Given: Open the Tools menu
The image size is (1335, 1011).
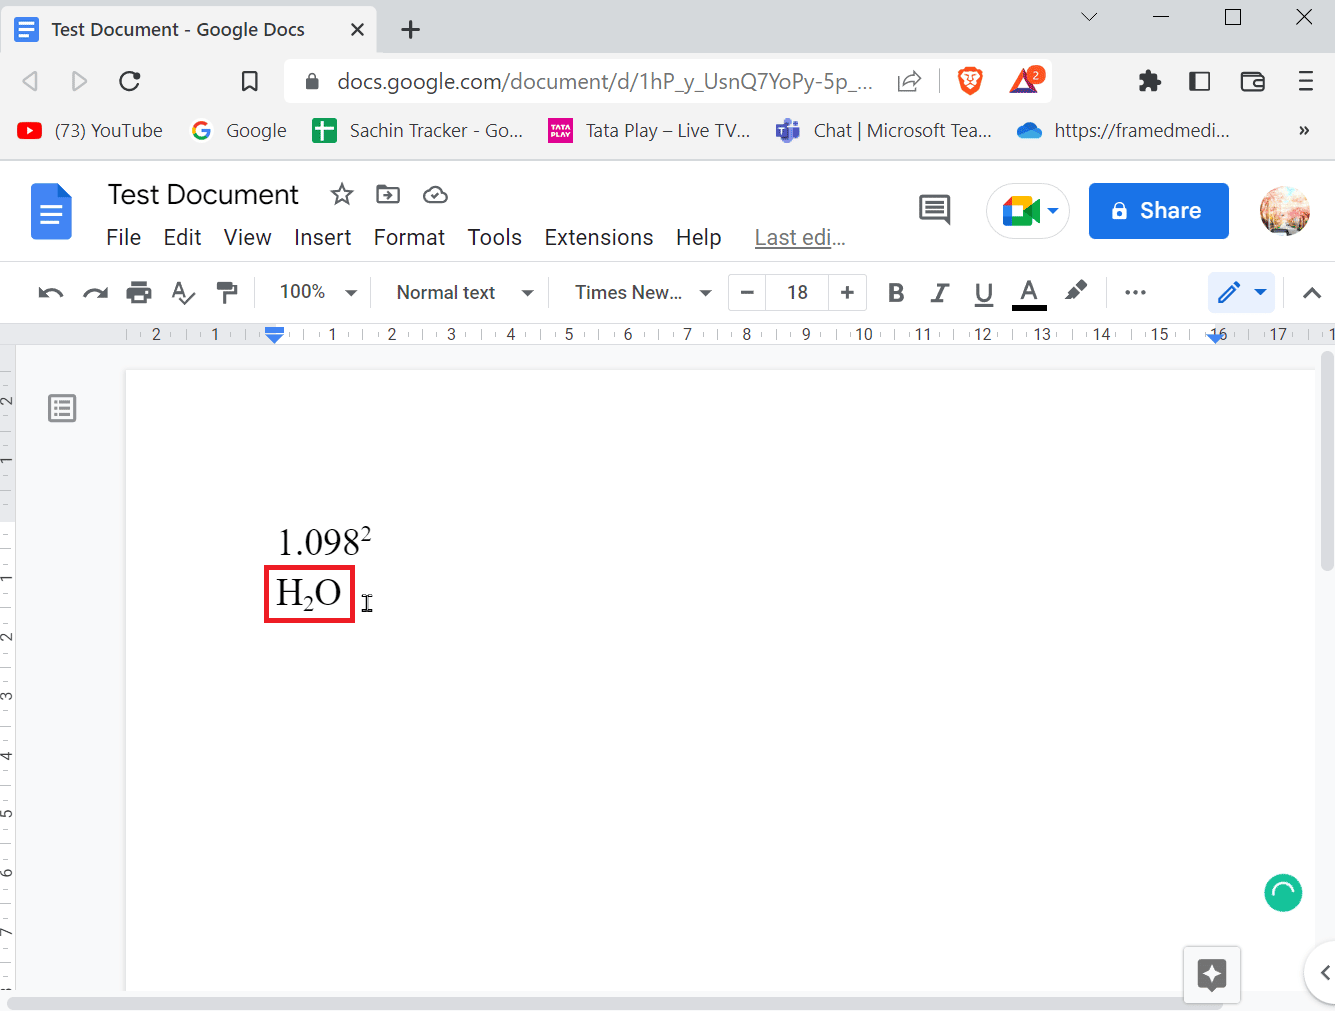Looking at the screenshot, I should click(494, 238).
